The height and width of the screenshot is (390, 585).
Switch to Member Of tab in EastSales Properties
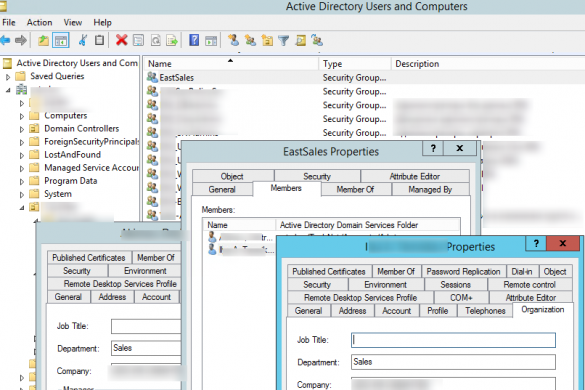[356, 190]
